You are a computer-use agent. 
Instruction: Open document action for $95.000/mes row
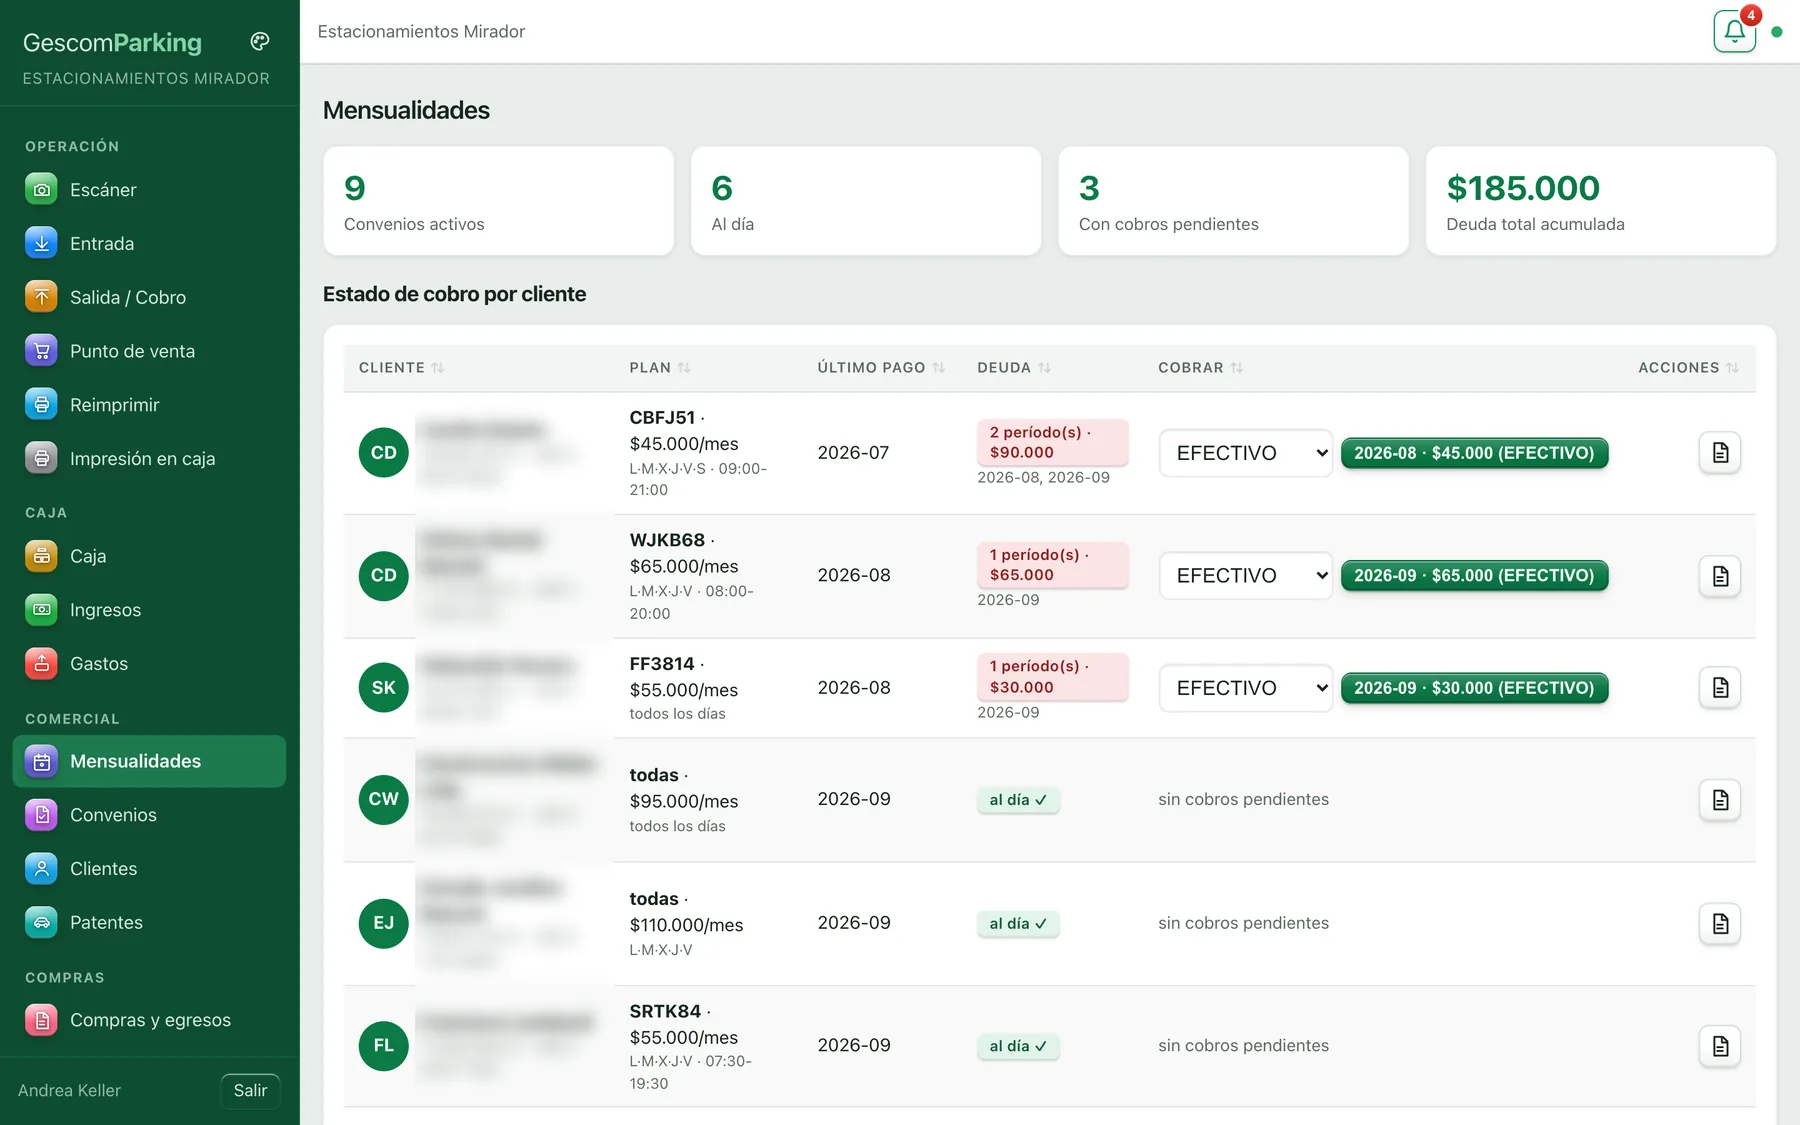[1720, 800]
